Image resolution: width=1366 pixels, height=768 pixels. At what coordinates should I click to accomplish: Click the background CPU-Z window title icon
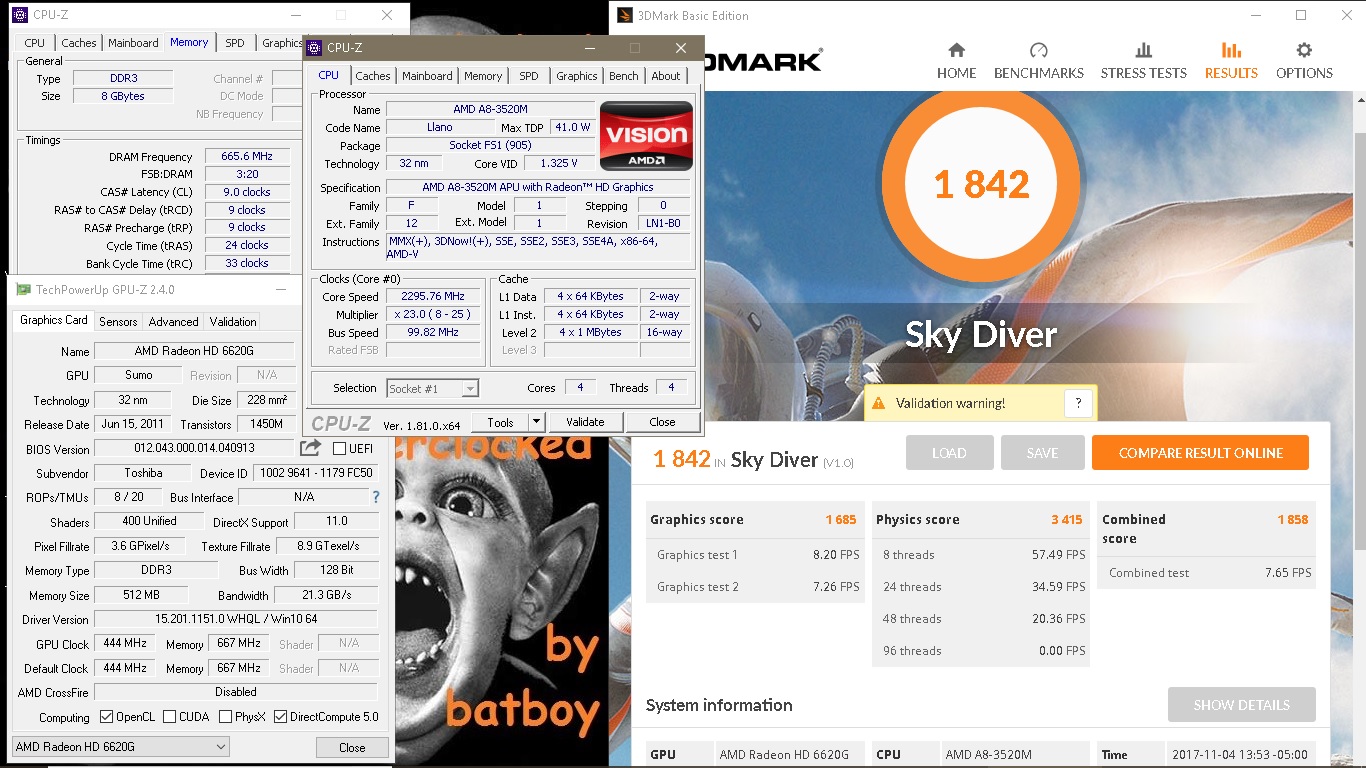[19, 15]
